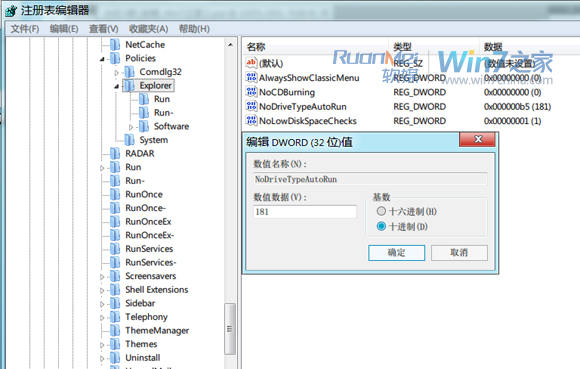Expand the Software node under Explorer
This screenshot has height=369, width=580.
click(x=131, y=127)
